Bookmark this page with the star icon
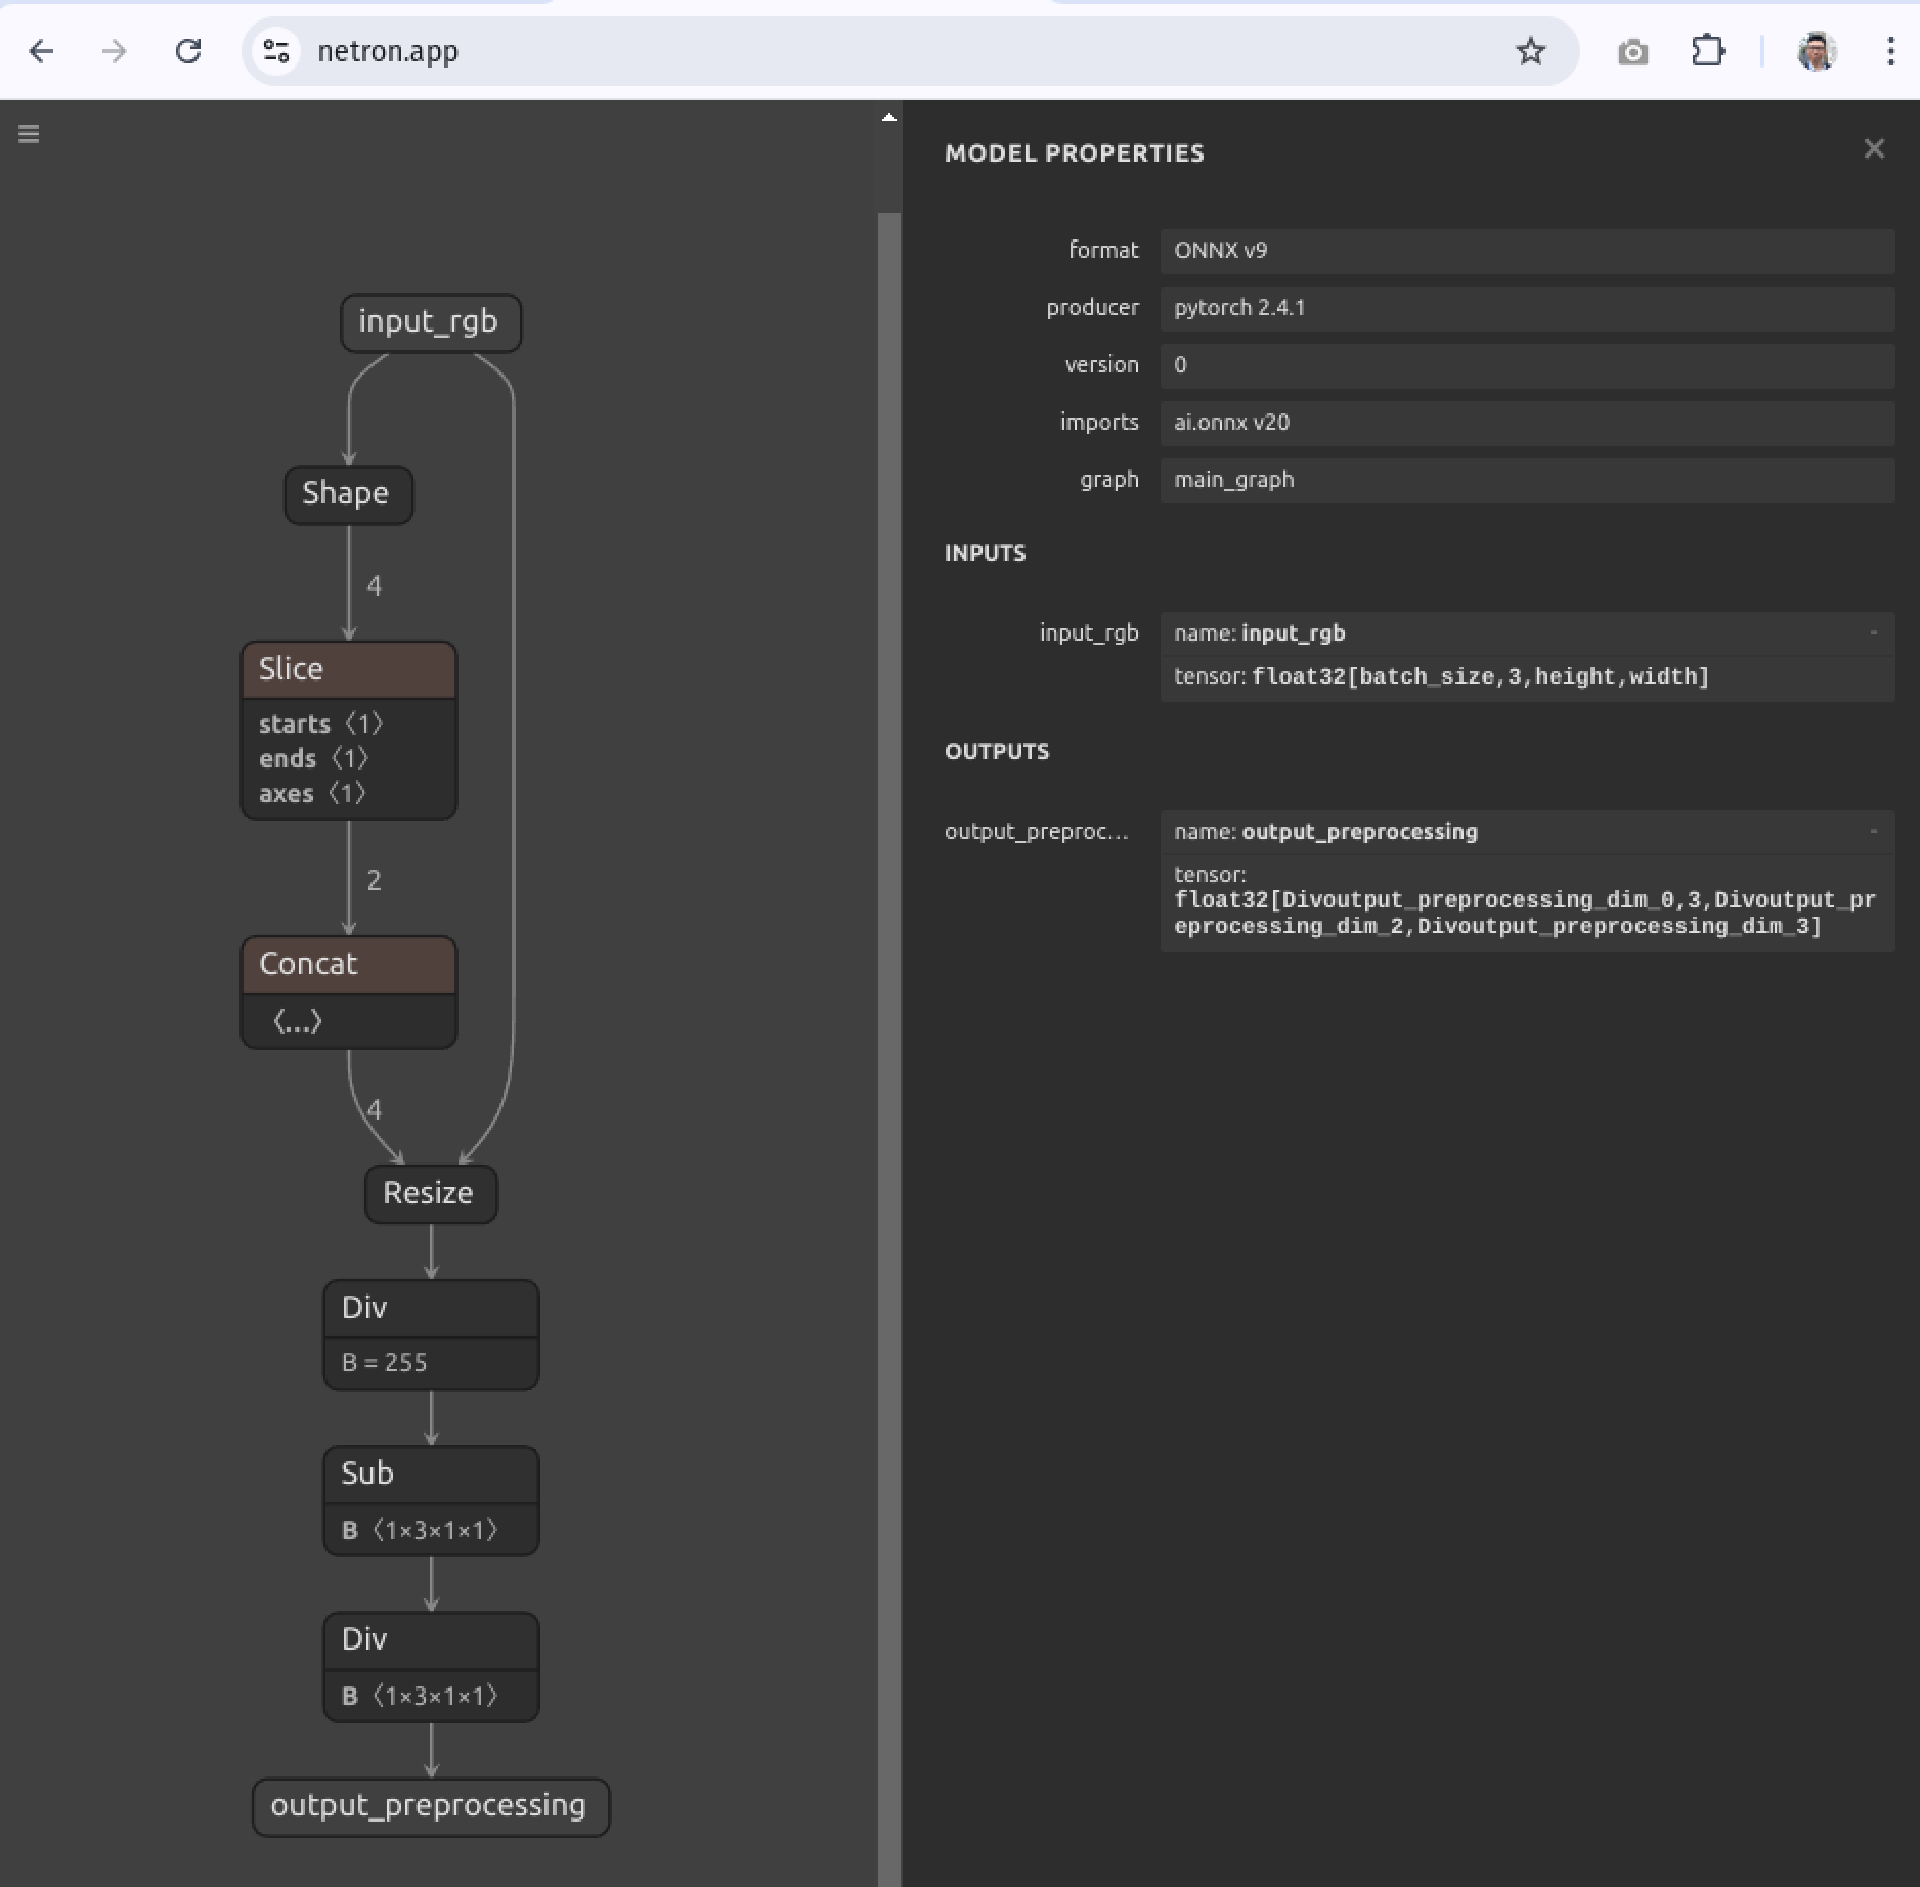This screenshot has height=1887, width=1920. [1530, 51]
